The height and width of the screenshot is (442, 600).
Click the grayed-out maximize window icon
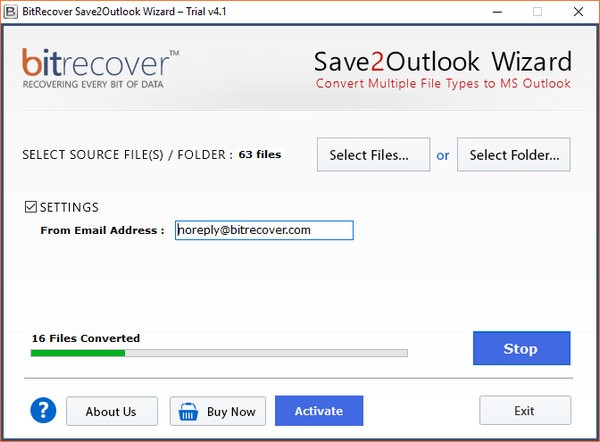click(537, 12)
